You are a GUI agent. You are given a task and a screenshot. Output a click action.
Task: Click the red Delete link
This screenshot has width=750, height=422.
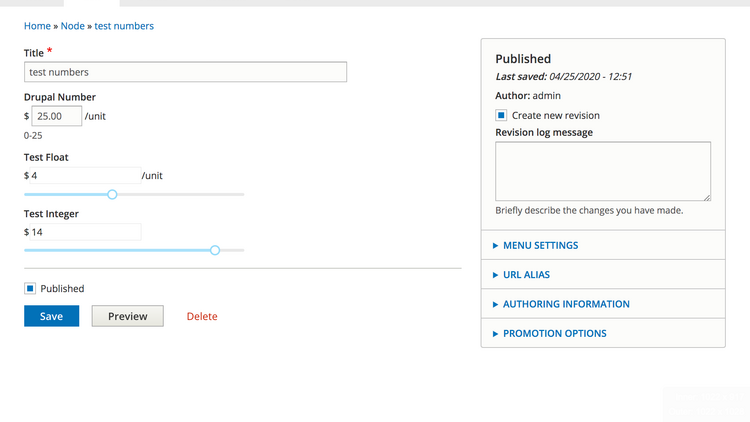pos(201,316)
